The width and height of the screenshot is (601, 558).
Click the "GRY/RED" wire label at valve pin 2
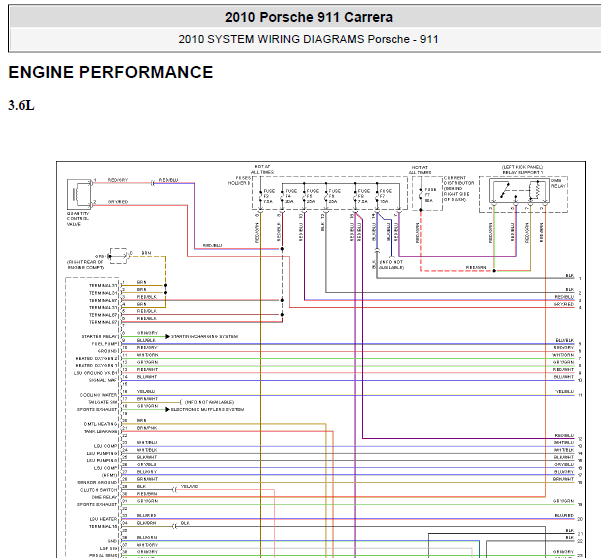pyautogui.click(x=118, y=202)
